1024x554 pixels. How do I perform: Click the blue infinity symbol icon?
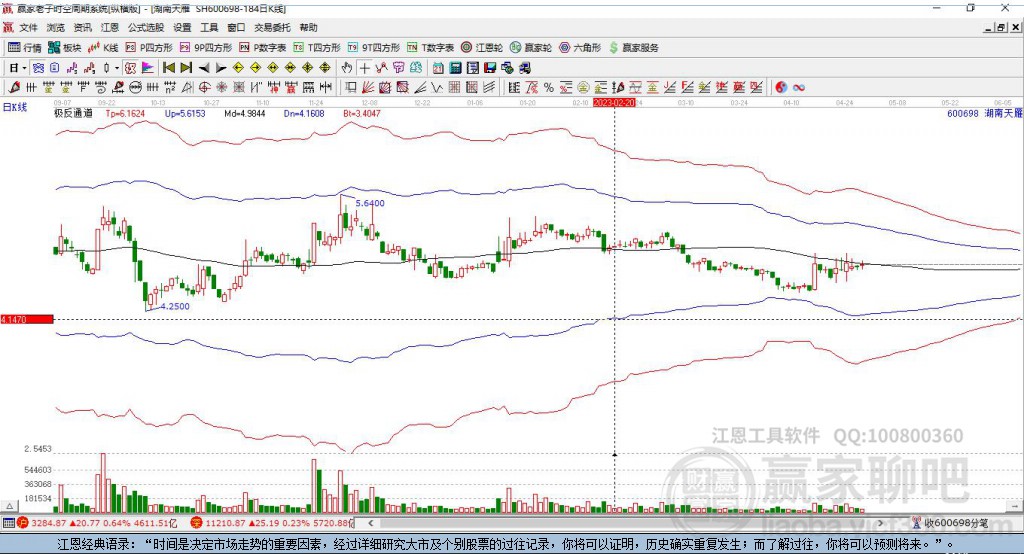click(x=799, y=87)
